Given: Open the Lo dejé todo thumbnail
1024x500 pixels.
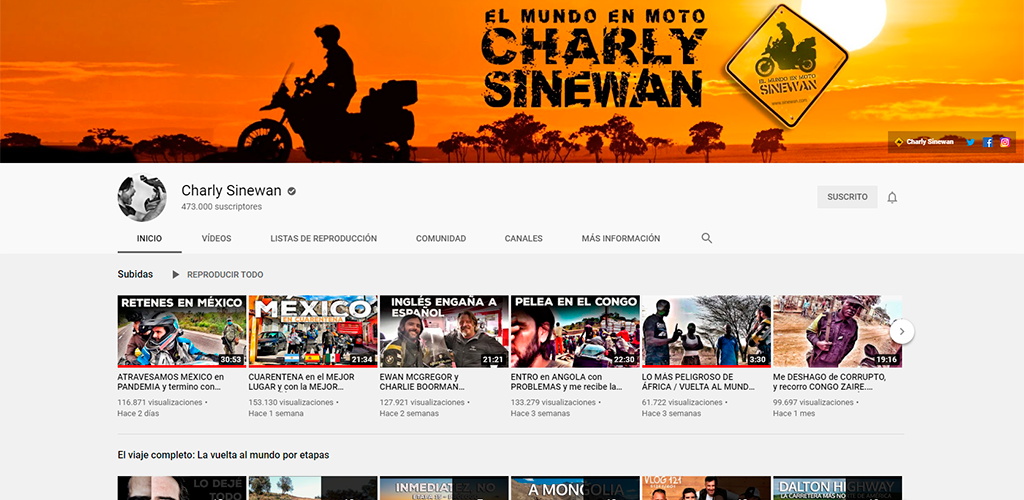Looking at the screenshot, I should pyautogui.click(x=182, y=488).
